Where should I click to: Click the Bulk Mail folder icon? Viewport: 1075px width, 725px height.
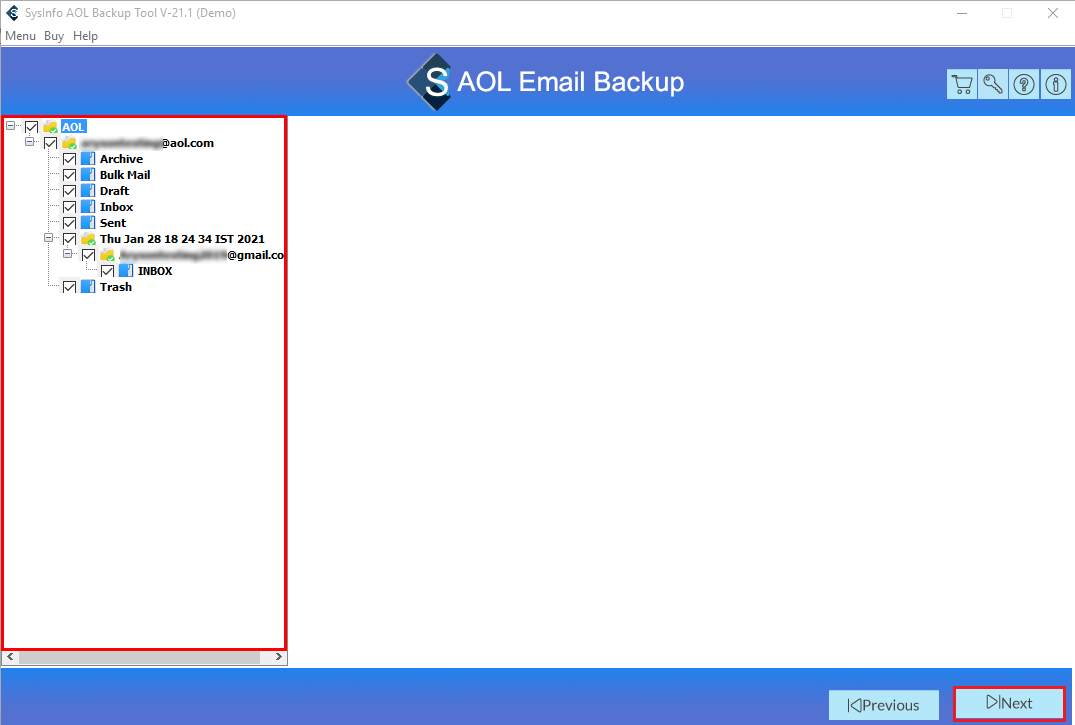[88, 175]
